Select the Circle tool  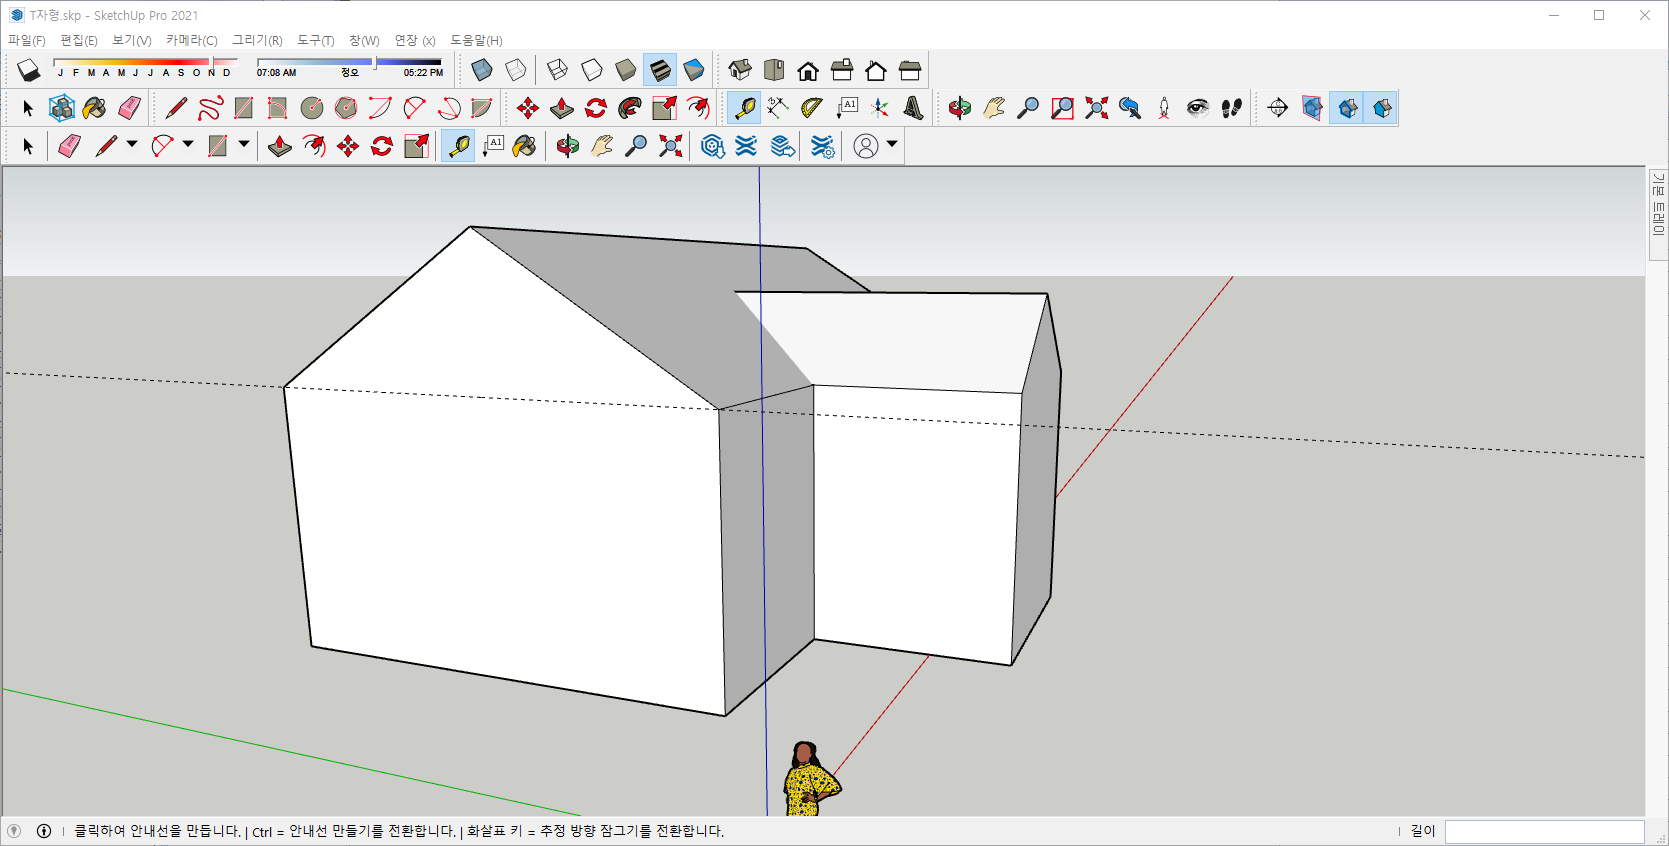pos(312,108)
